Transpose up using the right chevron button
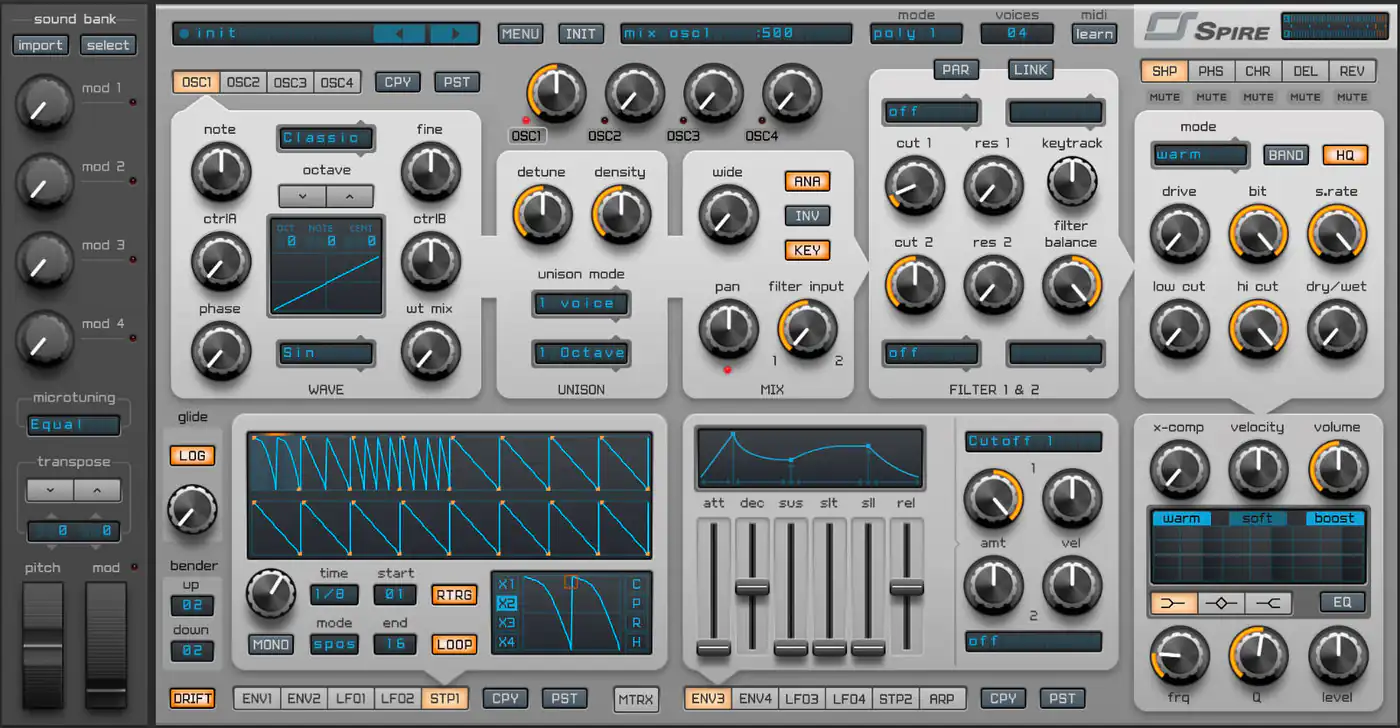The image size is (1400, 728). (97, 490)
